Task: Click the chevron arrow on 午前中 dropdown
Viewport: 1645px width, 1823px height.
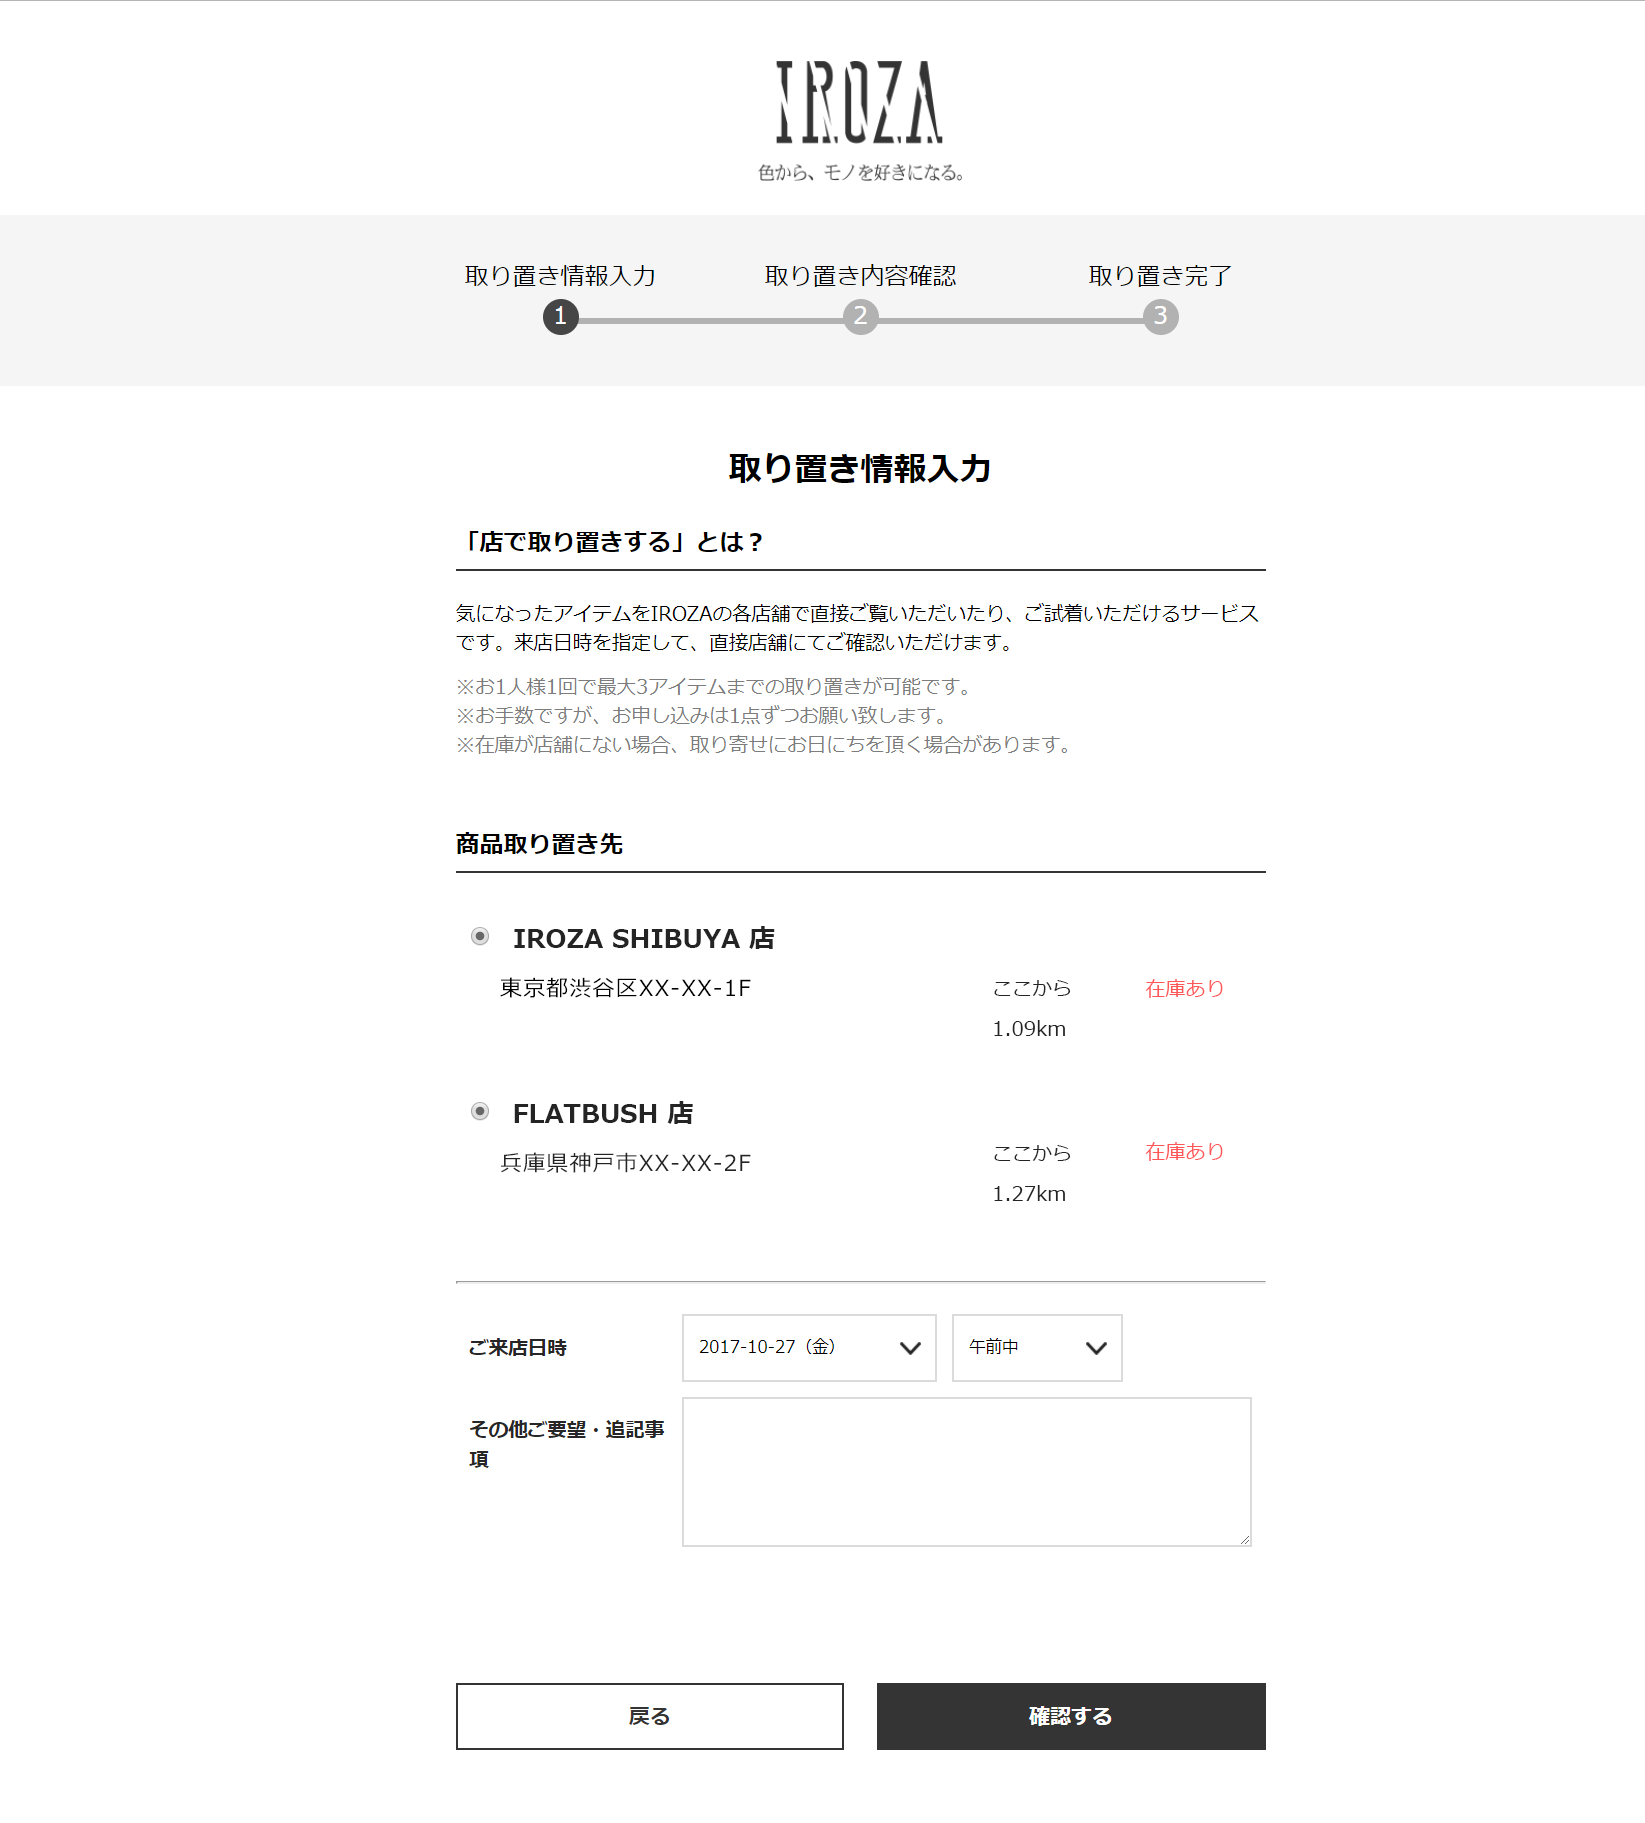Action: click(x=1096, y=1348)
